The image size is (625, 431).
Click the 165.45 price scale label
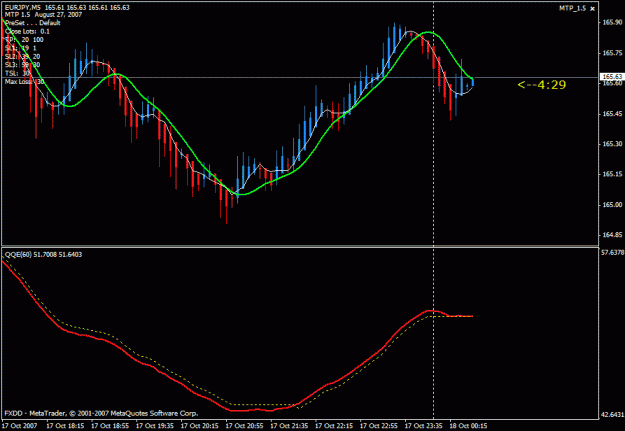coord(610,114)
